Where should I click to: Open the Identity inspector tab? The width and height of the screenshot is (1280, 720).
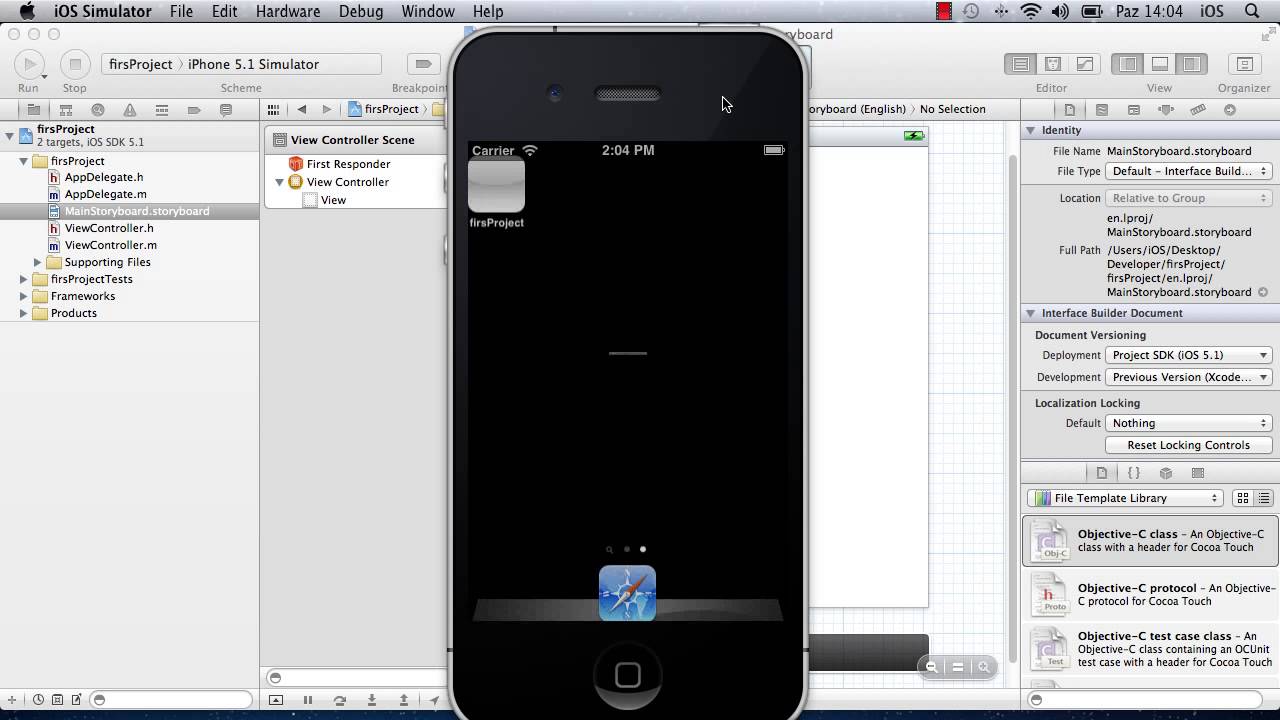tap(1133, 110)
